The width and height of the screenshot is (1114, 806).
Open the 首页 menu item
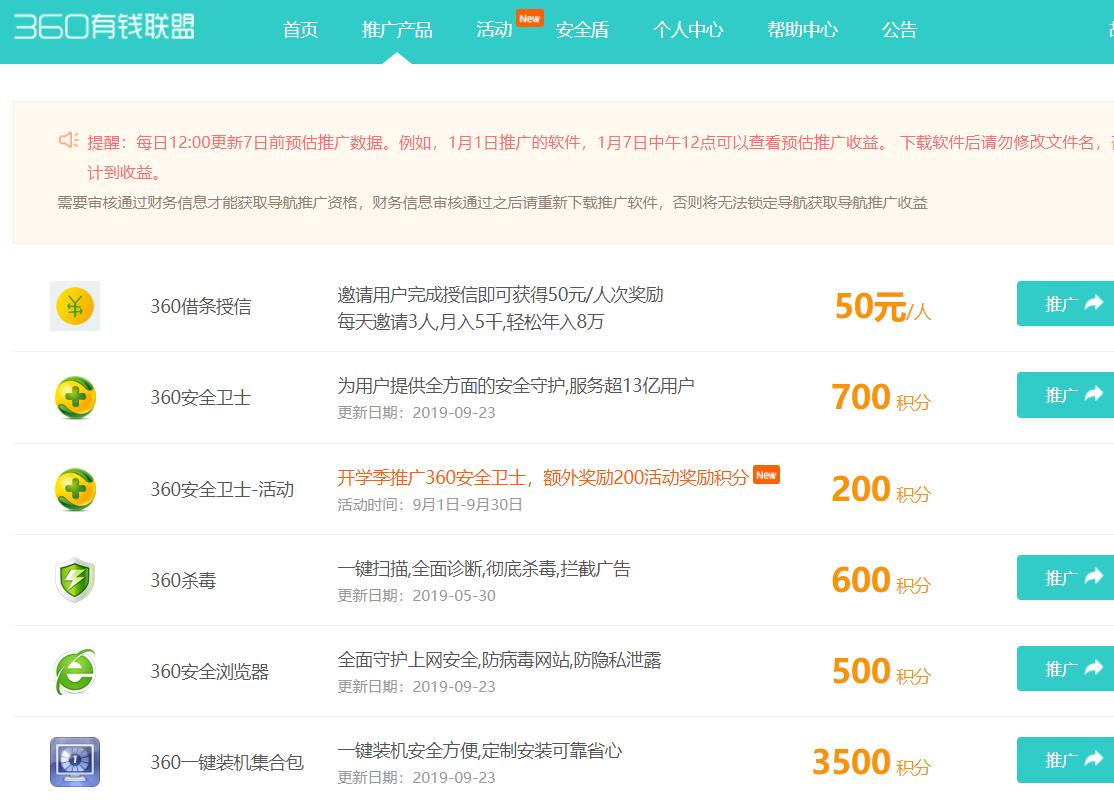coord(299,30)
